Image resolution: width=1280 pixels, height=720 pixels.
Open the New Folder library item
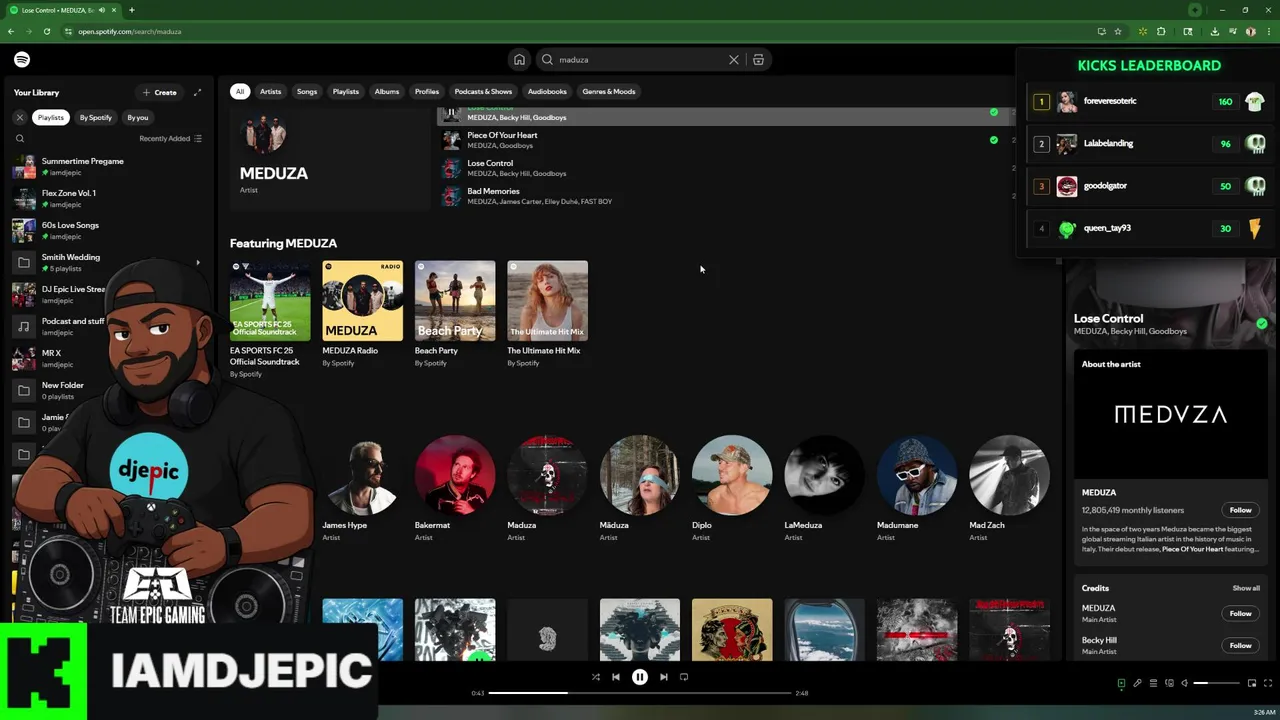pyautogui.click(x=60, y=391)
